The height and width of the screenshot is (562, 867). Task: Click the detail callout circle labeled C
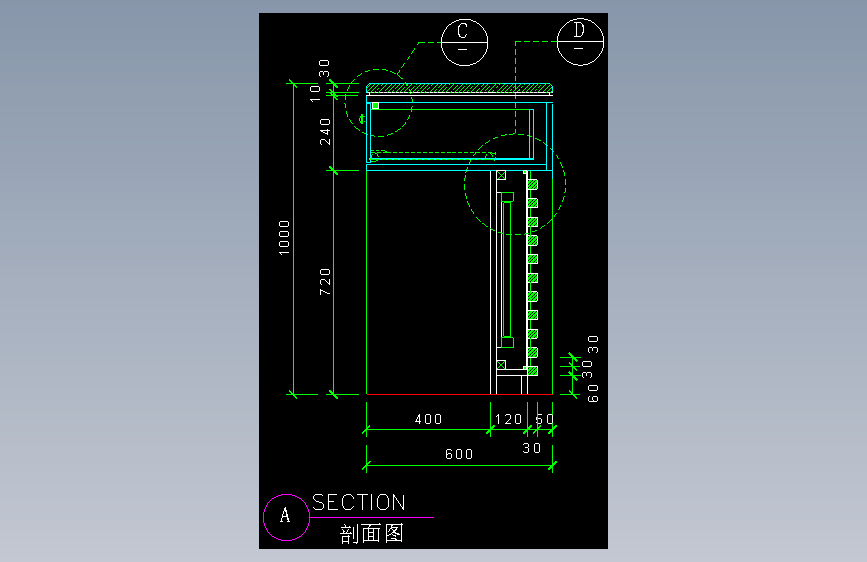[464, 42]
